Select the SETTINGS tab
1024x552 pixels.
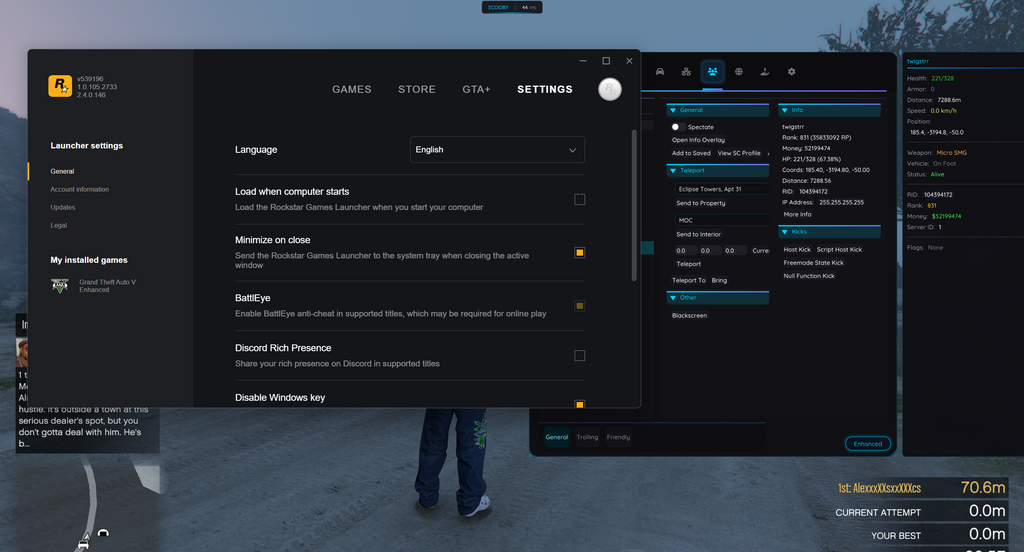(545, 89)
